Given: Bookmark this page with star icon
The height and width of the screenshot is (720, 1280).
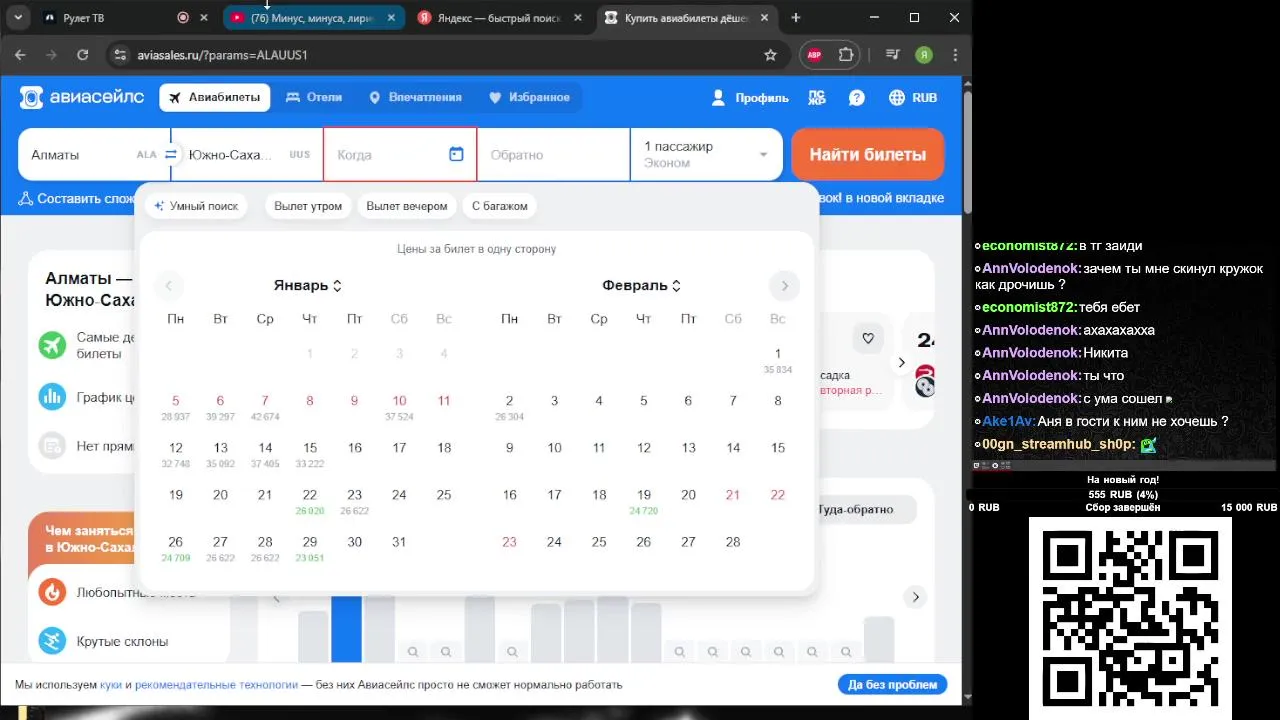Looking at the screenshot, I should click(770, 55).
